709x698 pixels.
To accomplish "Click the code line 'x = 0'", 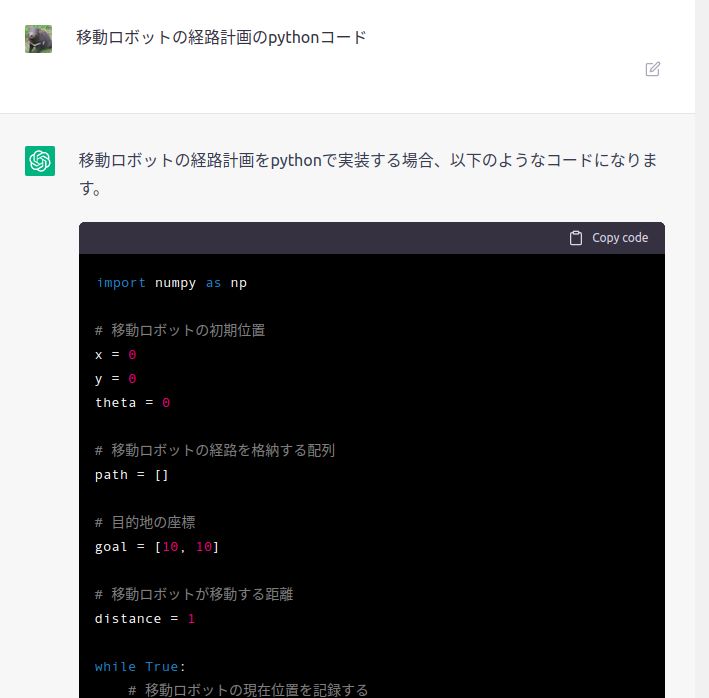I will point(116,355).
